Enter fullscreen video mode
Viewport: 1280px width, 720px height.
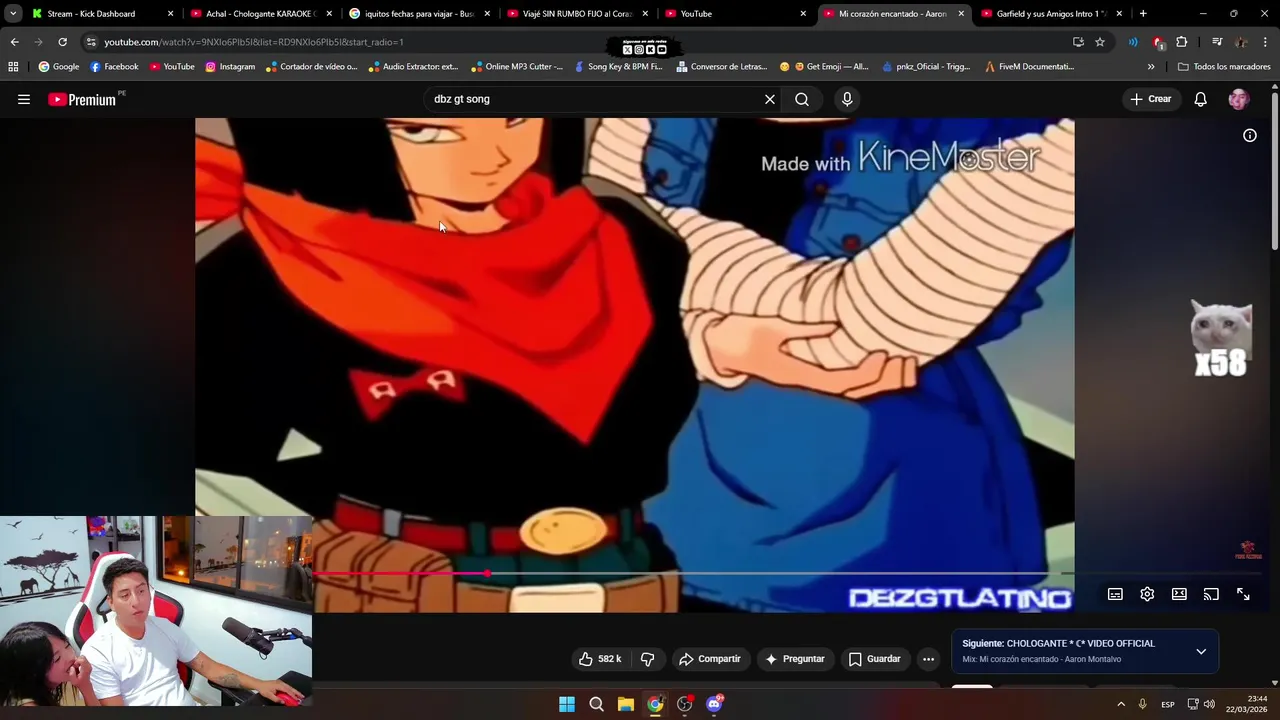[1243, 594]
